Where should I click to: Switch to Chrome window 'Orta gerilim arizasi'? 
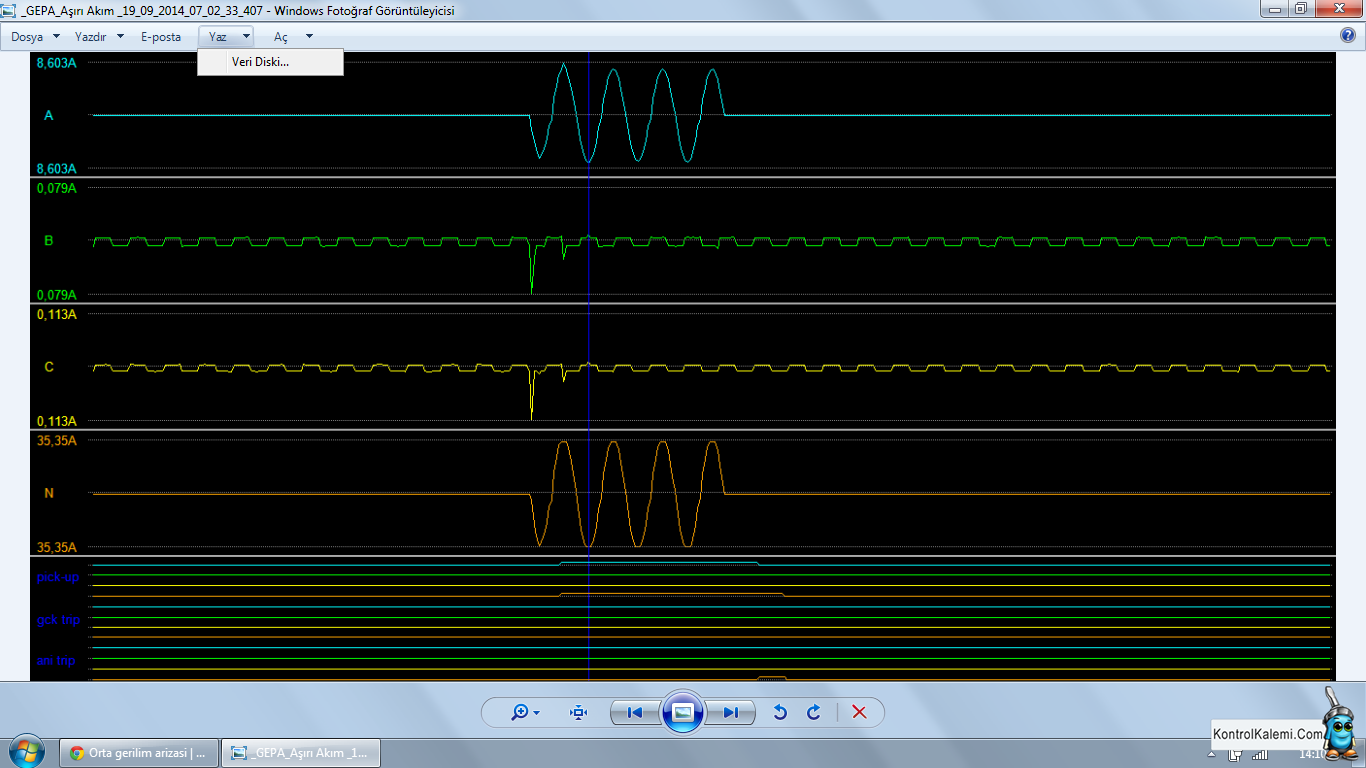pos(138,753)
